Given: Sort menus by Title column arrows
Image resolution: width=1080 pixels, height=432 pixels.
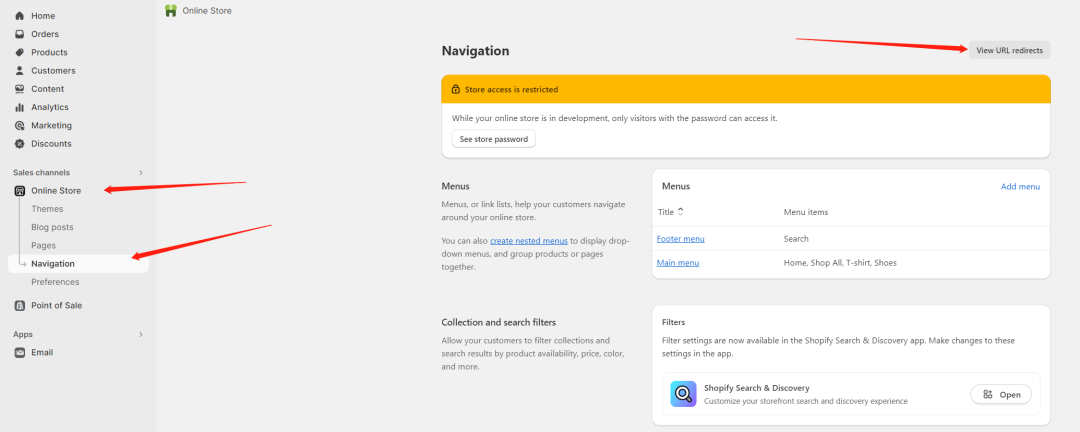Looking at the screenshot, I should point(681,212).
